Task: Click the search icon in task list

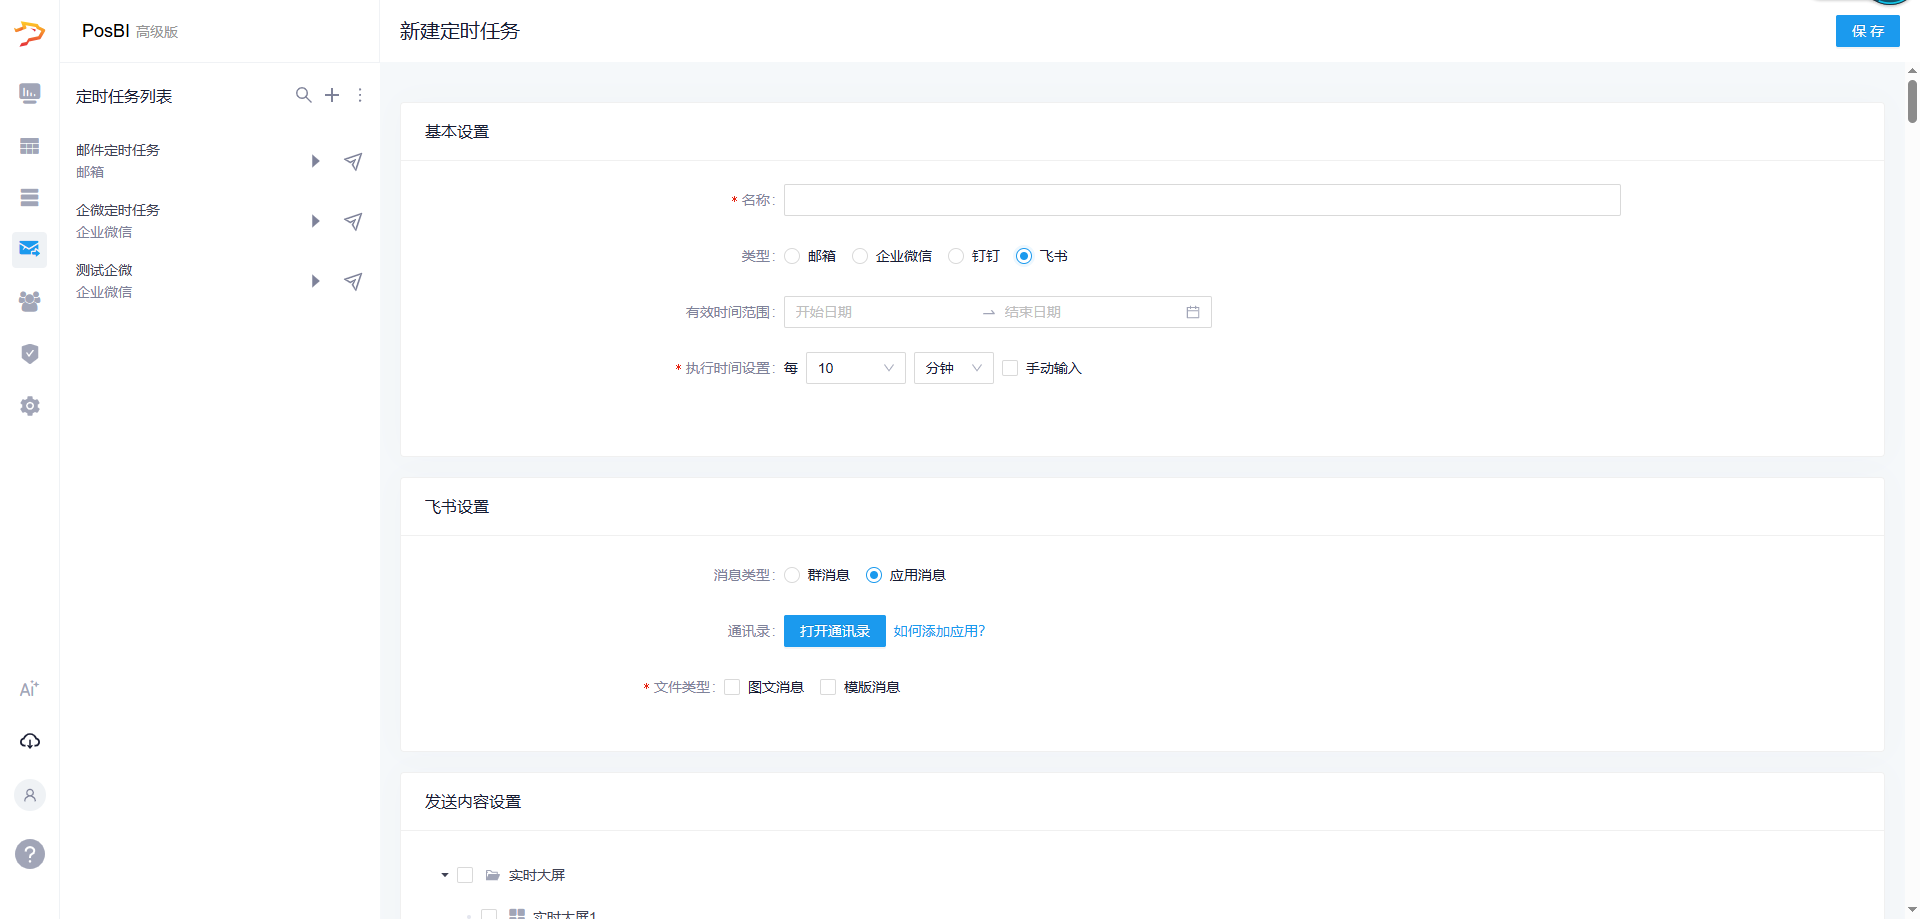Action: [x=303, y=95]
